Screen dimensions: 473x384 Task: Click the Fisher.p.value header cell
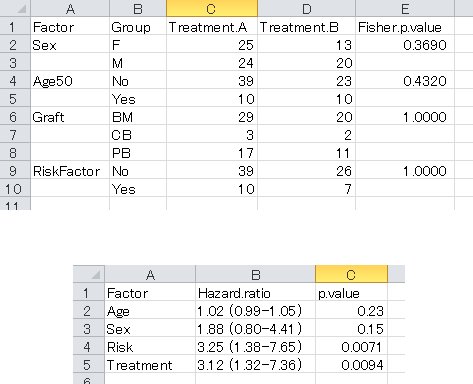click(x=405, y=27)
